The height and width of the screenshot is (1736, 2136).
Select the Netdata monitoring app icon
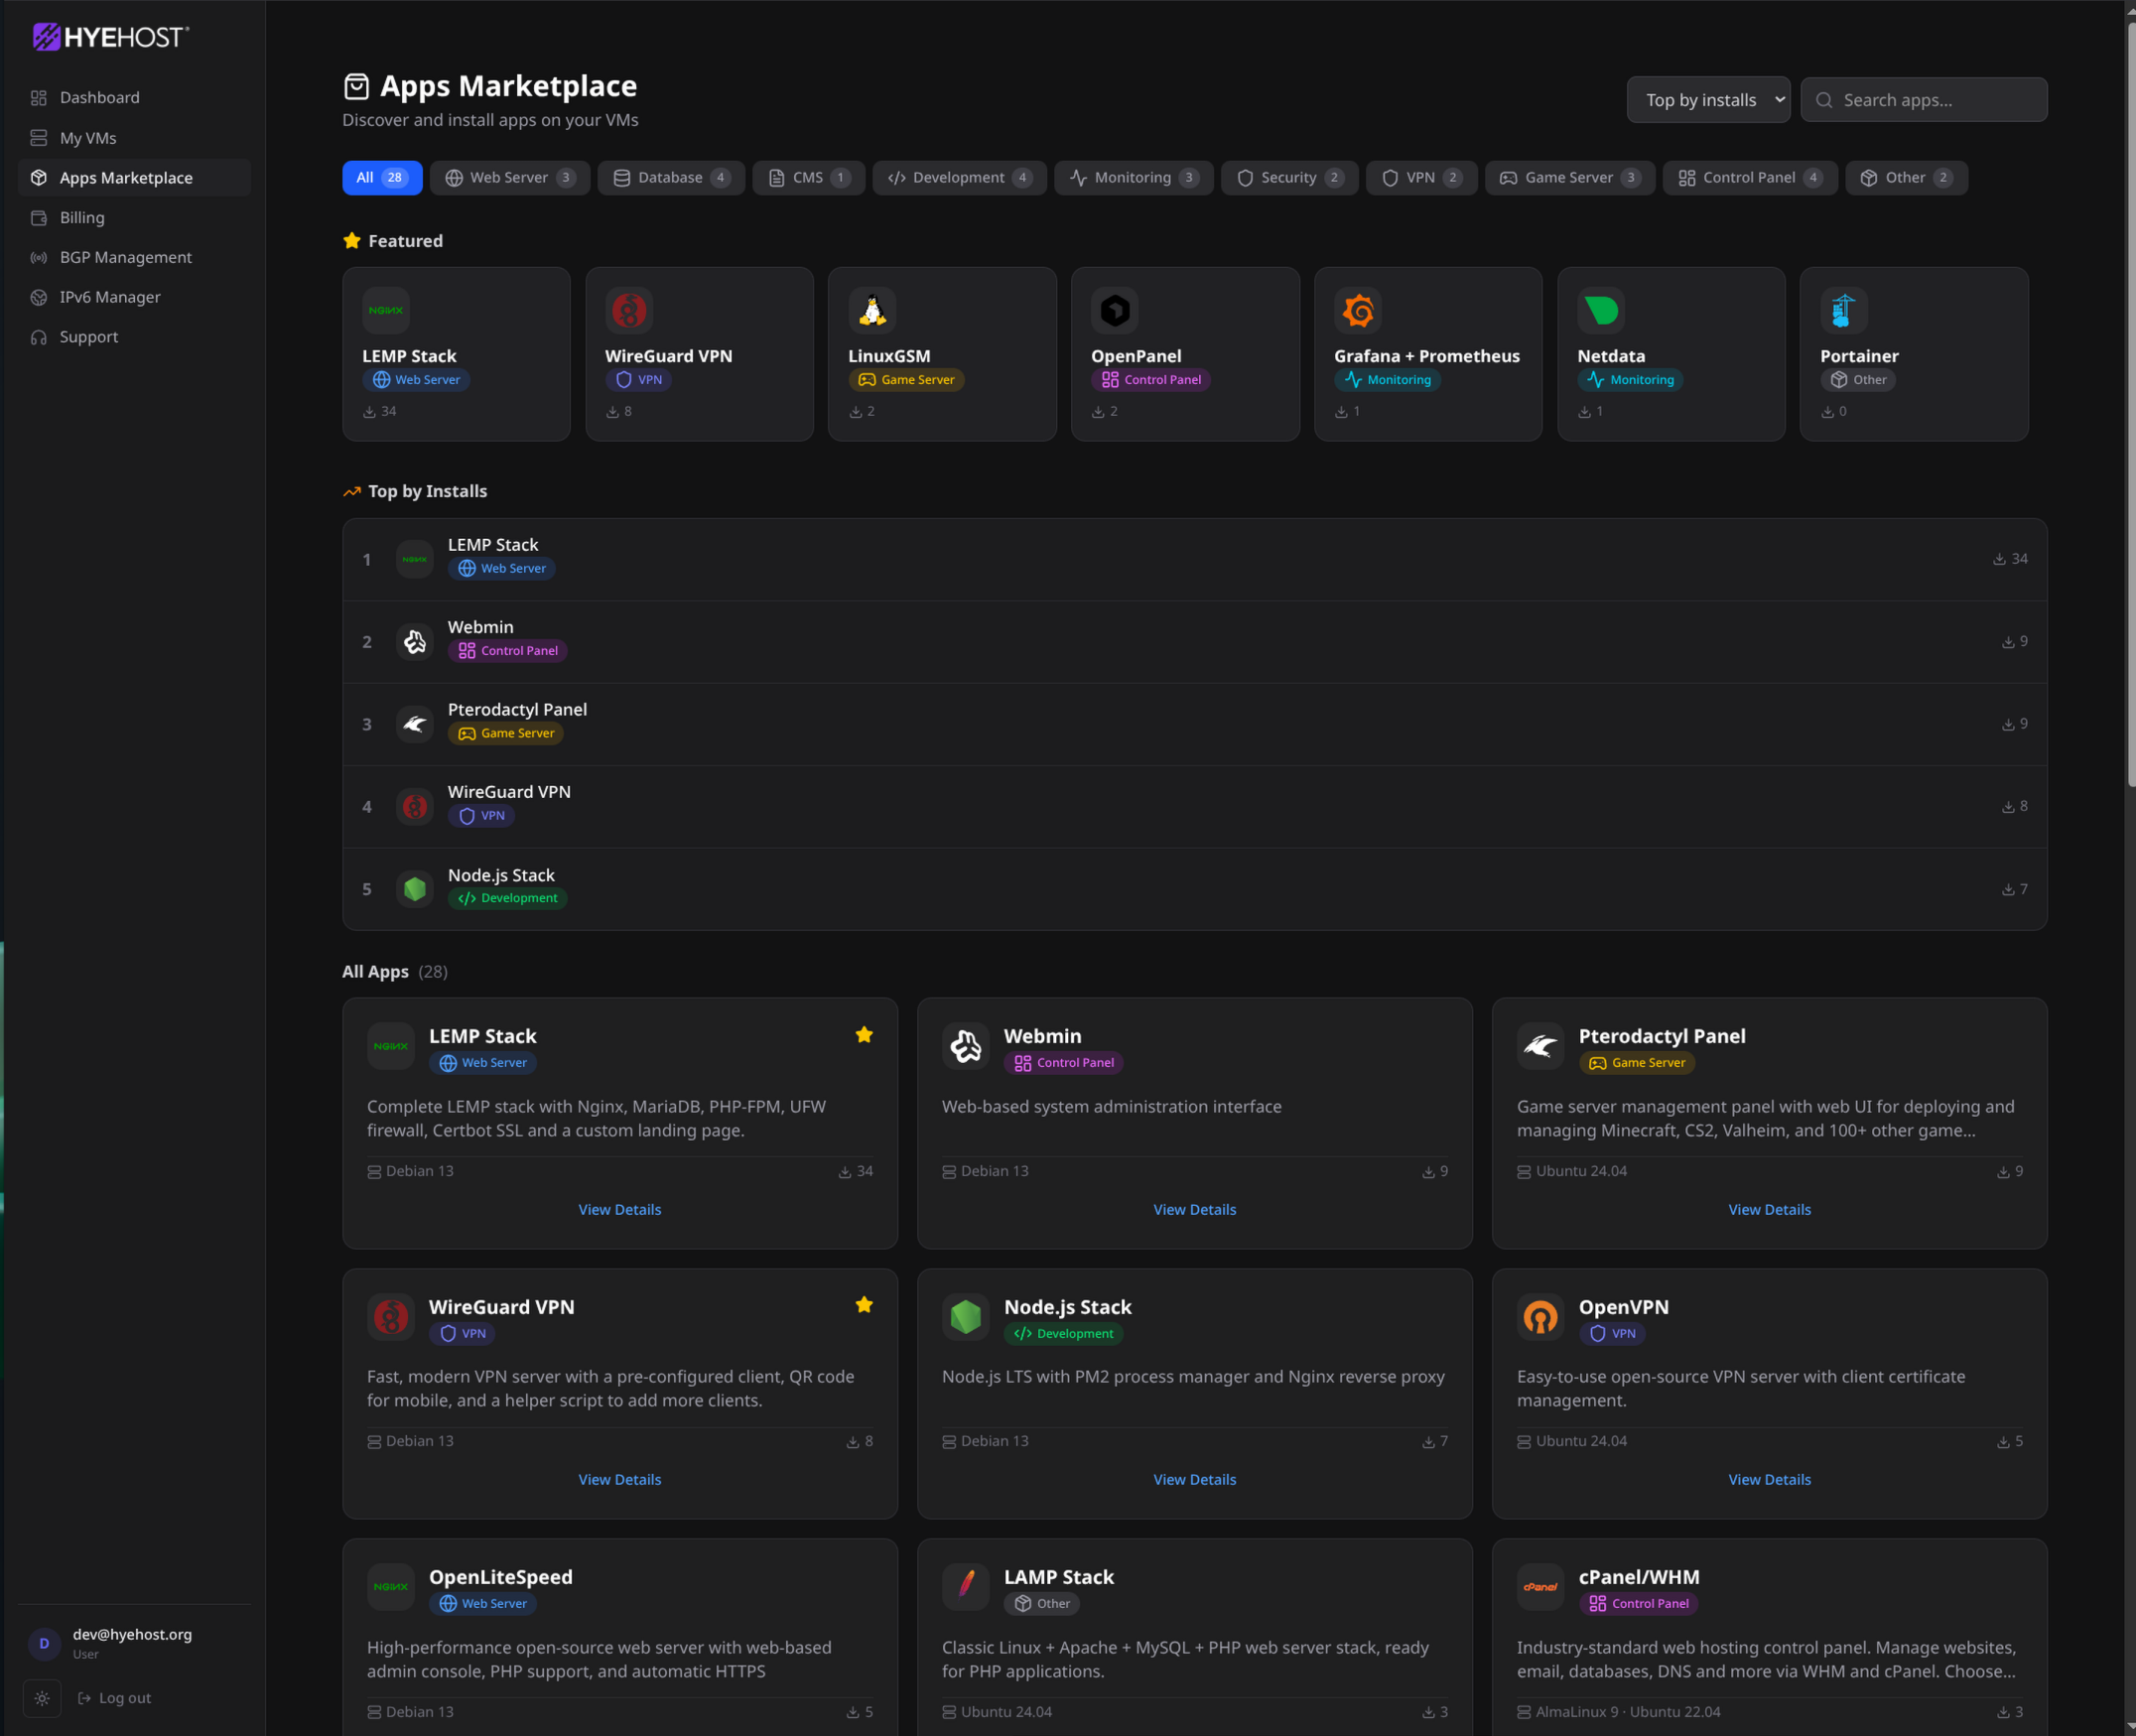[x=1601, y=310]
